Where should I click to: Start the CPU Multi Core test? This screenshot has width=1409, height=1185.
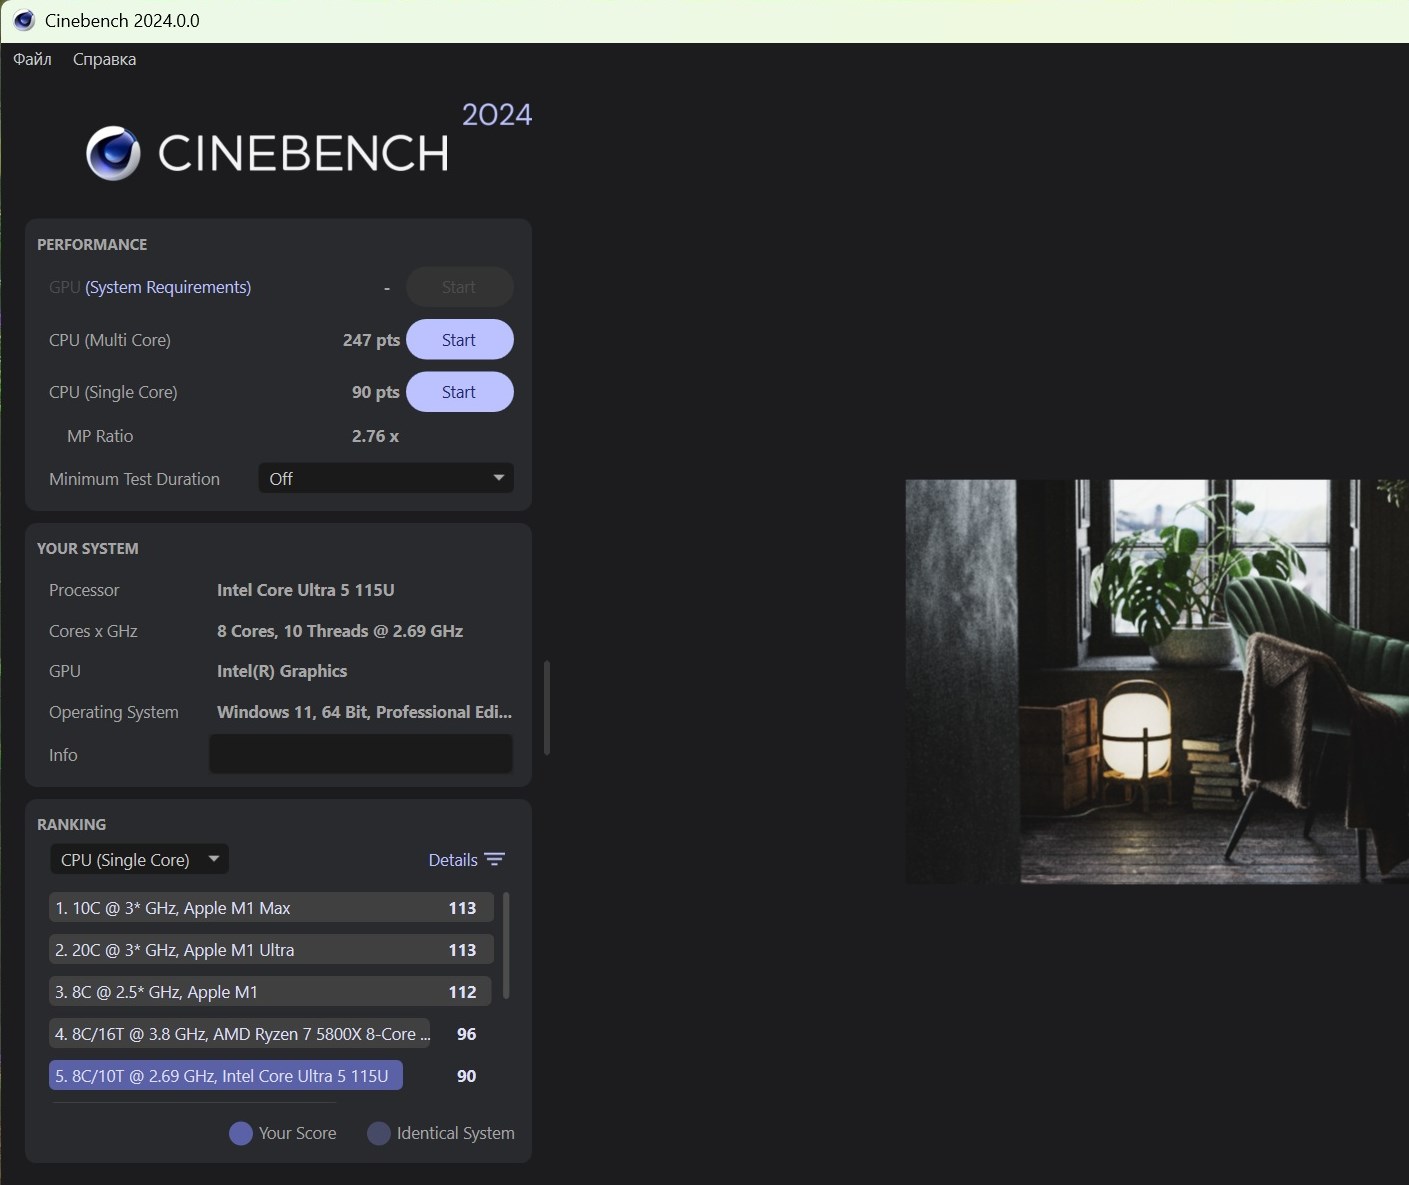459,340
